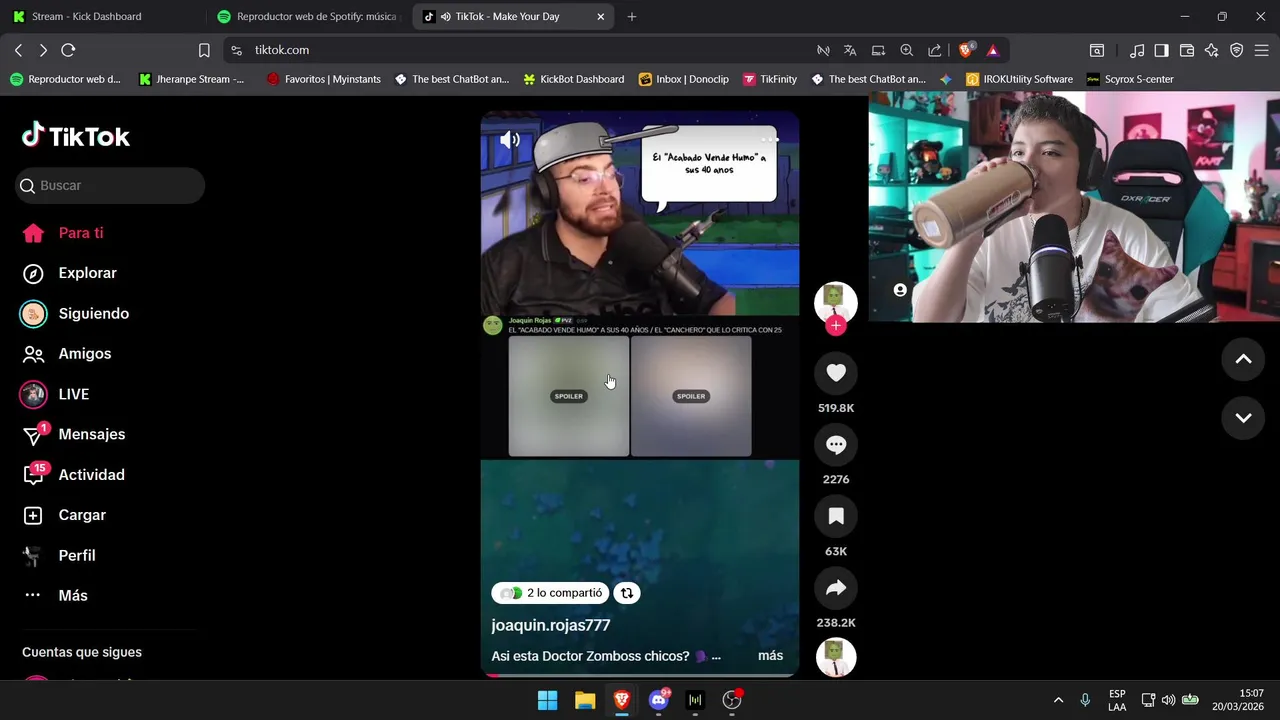This screenshot has height=720, width=1280.
Task: Mute the video with the speaker icon
Action: tap(510, 140)
